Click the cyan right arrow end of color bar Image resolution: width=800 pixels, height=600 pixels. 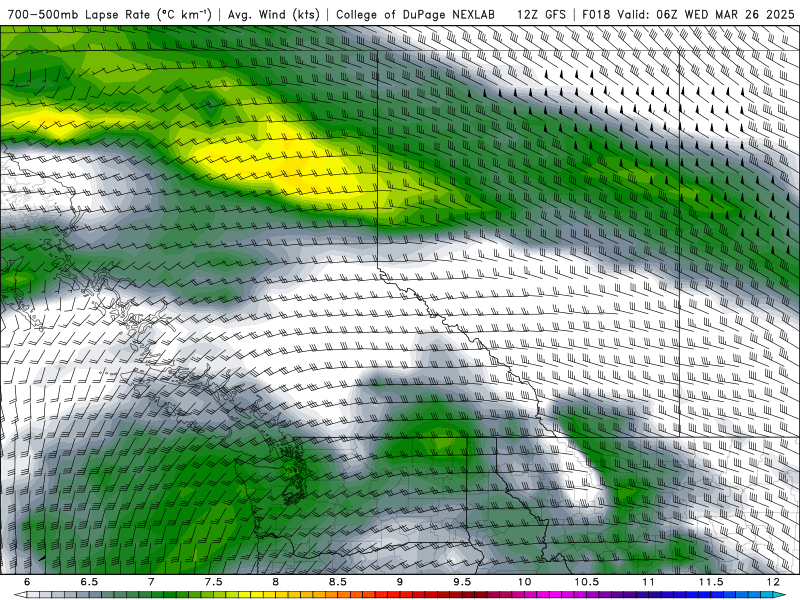tap(781, 594)
